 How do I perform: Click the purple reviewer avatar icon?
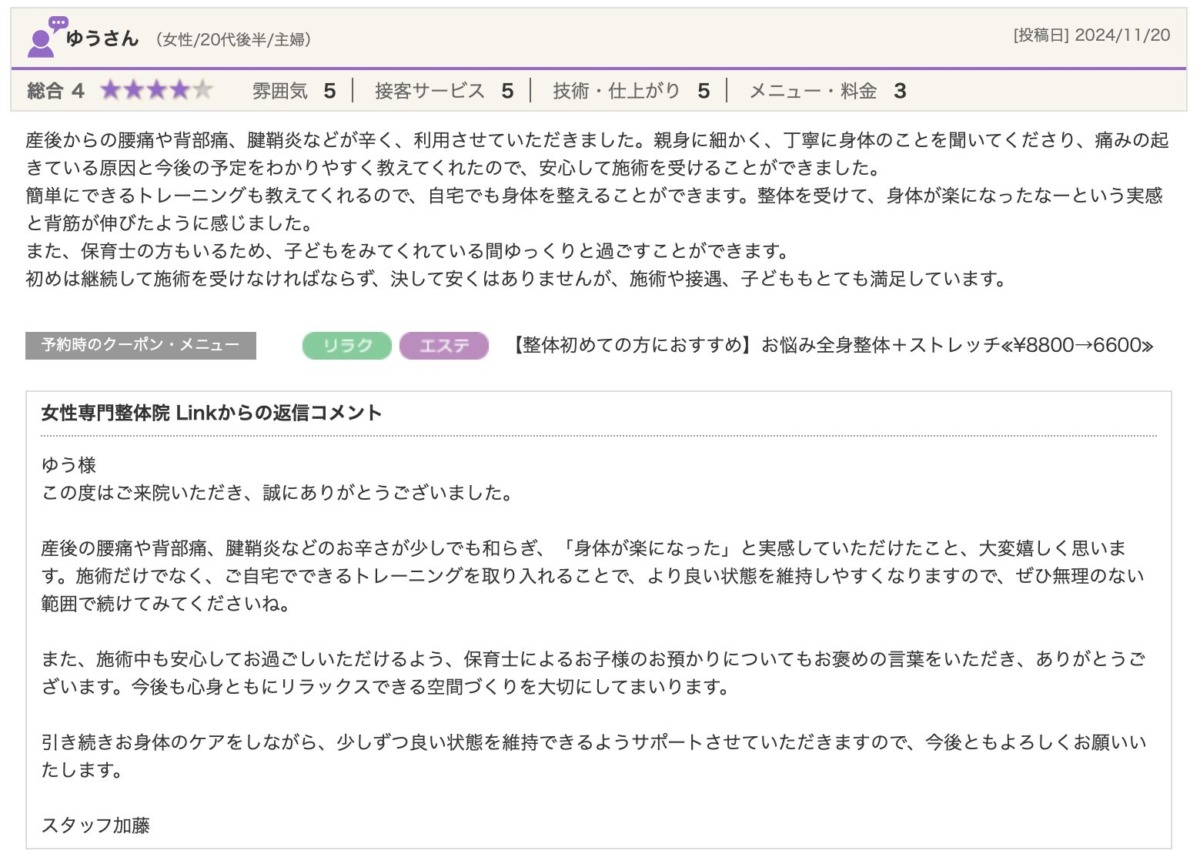point(40,43)
